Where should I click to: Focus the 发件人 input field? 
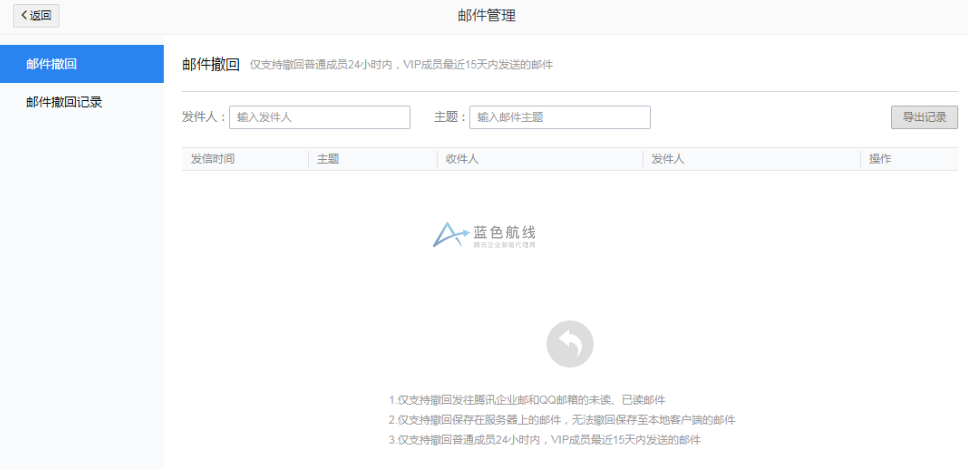(319, 117)
